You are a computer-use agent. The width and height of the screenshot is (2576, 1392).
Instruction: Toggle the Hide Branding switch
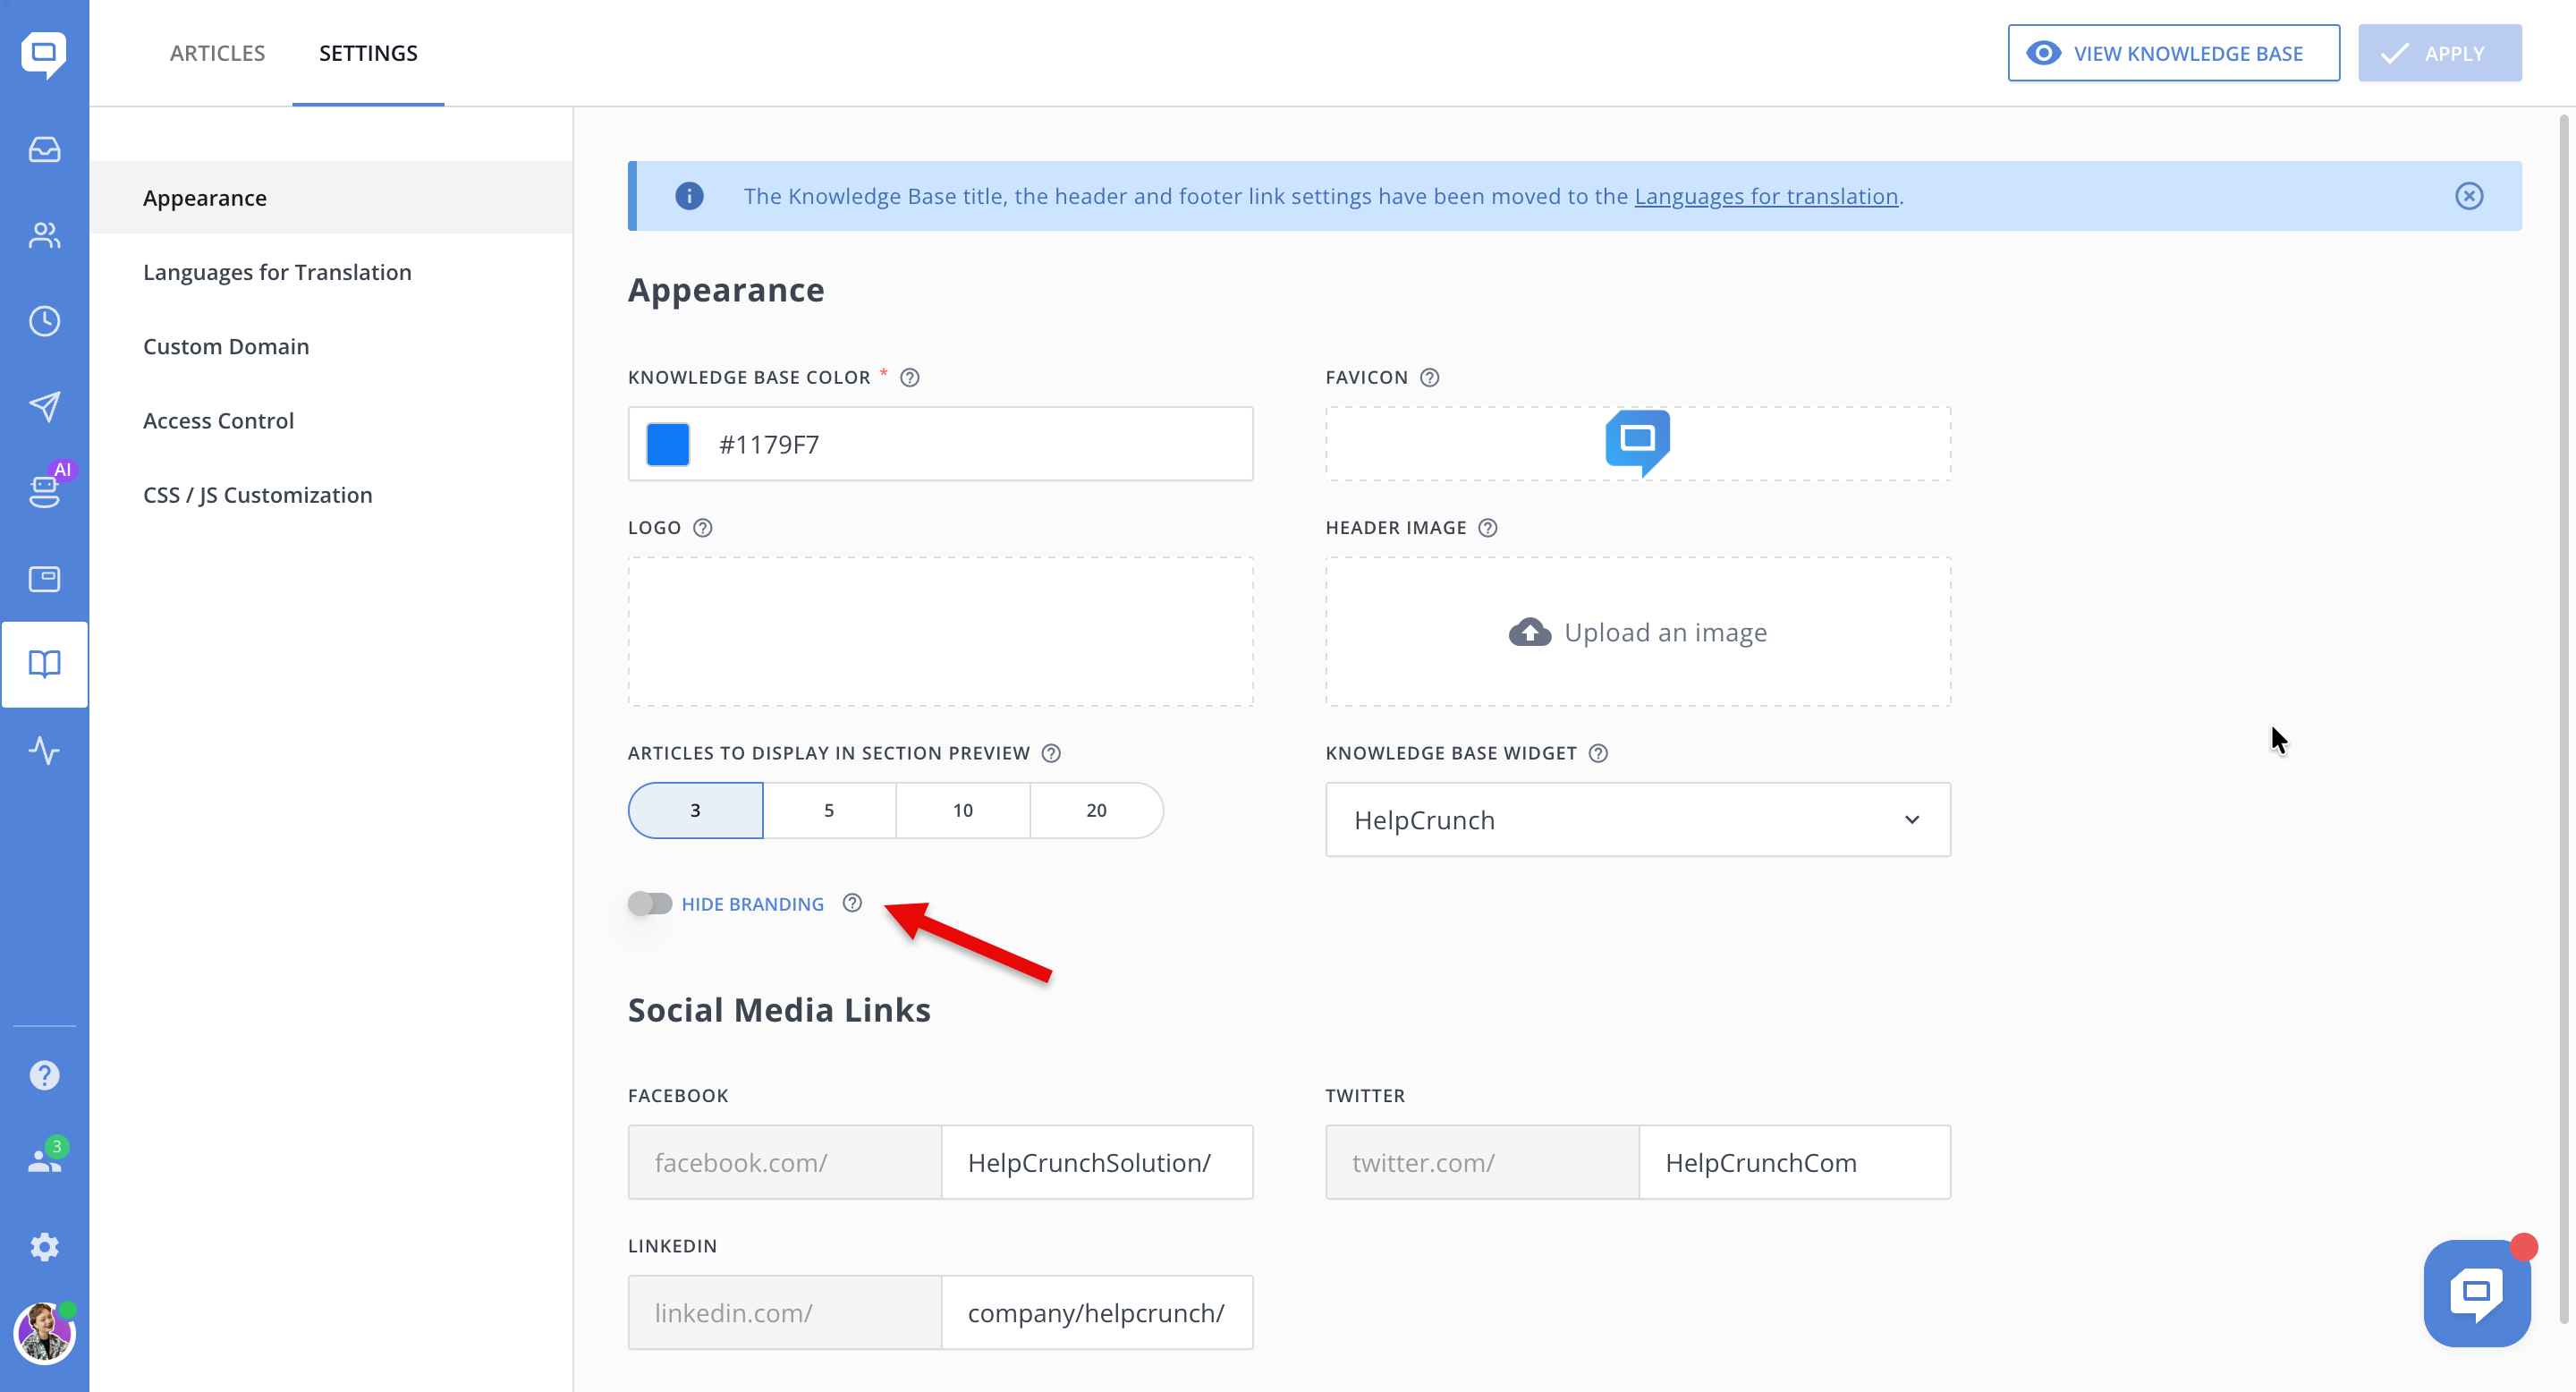[x=650, y=904]
